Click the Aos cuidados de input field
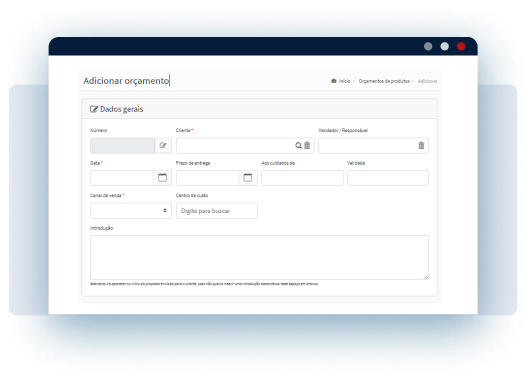 302,178
